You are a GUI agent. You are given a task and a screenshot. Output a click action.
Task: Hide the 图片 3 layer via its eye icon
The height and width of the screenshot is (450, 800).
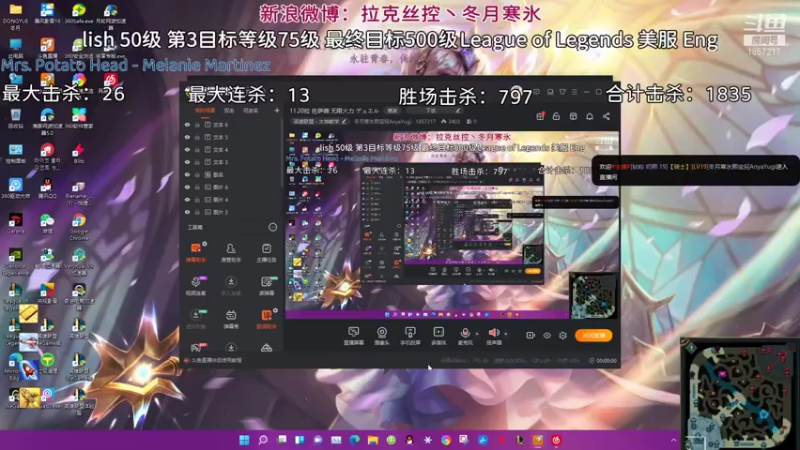[x=187, y=212]
